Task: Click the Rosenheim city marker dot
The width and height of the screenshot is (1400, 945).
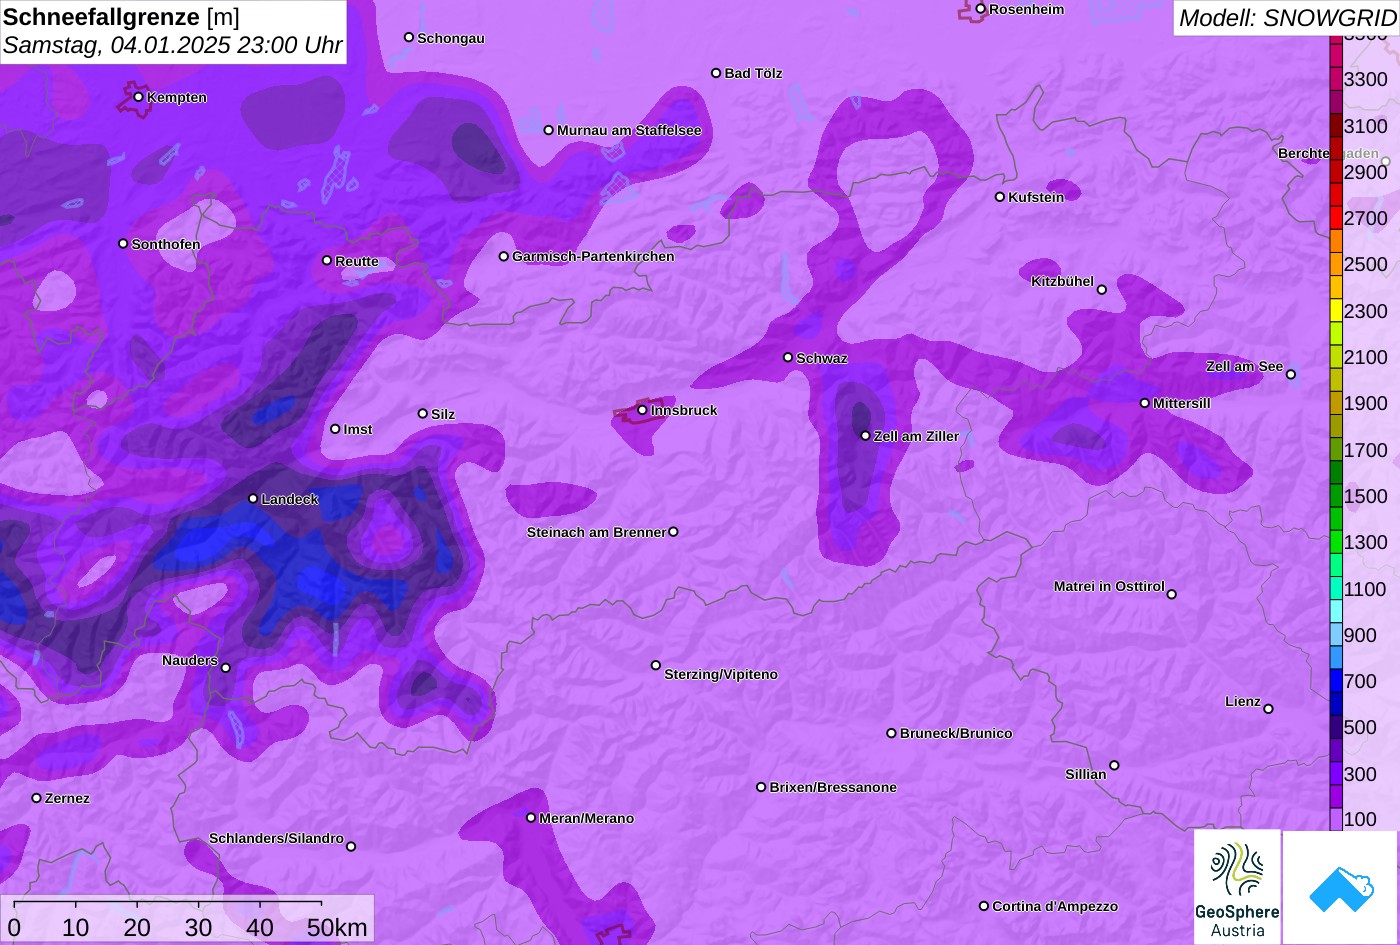Action: [x=980, y=9]
